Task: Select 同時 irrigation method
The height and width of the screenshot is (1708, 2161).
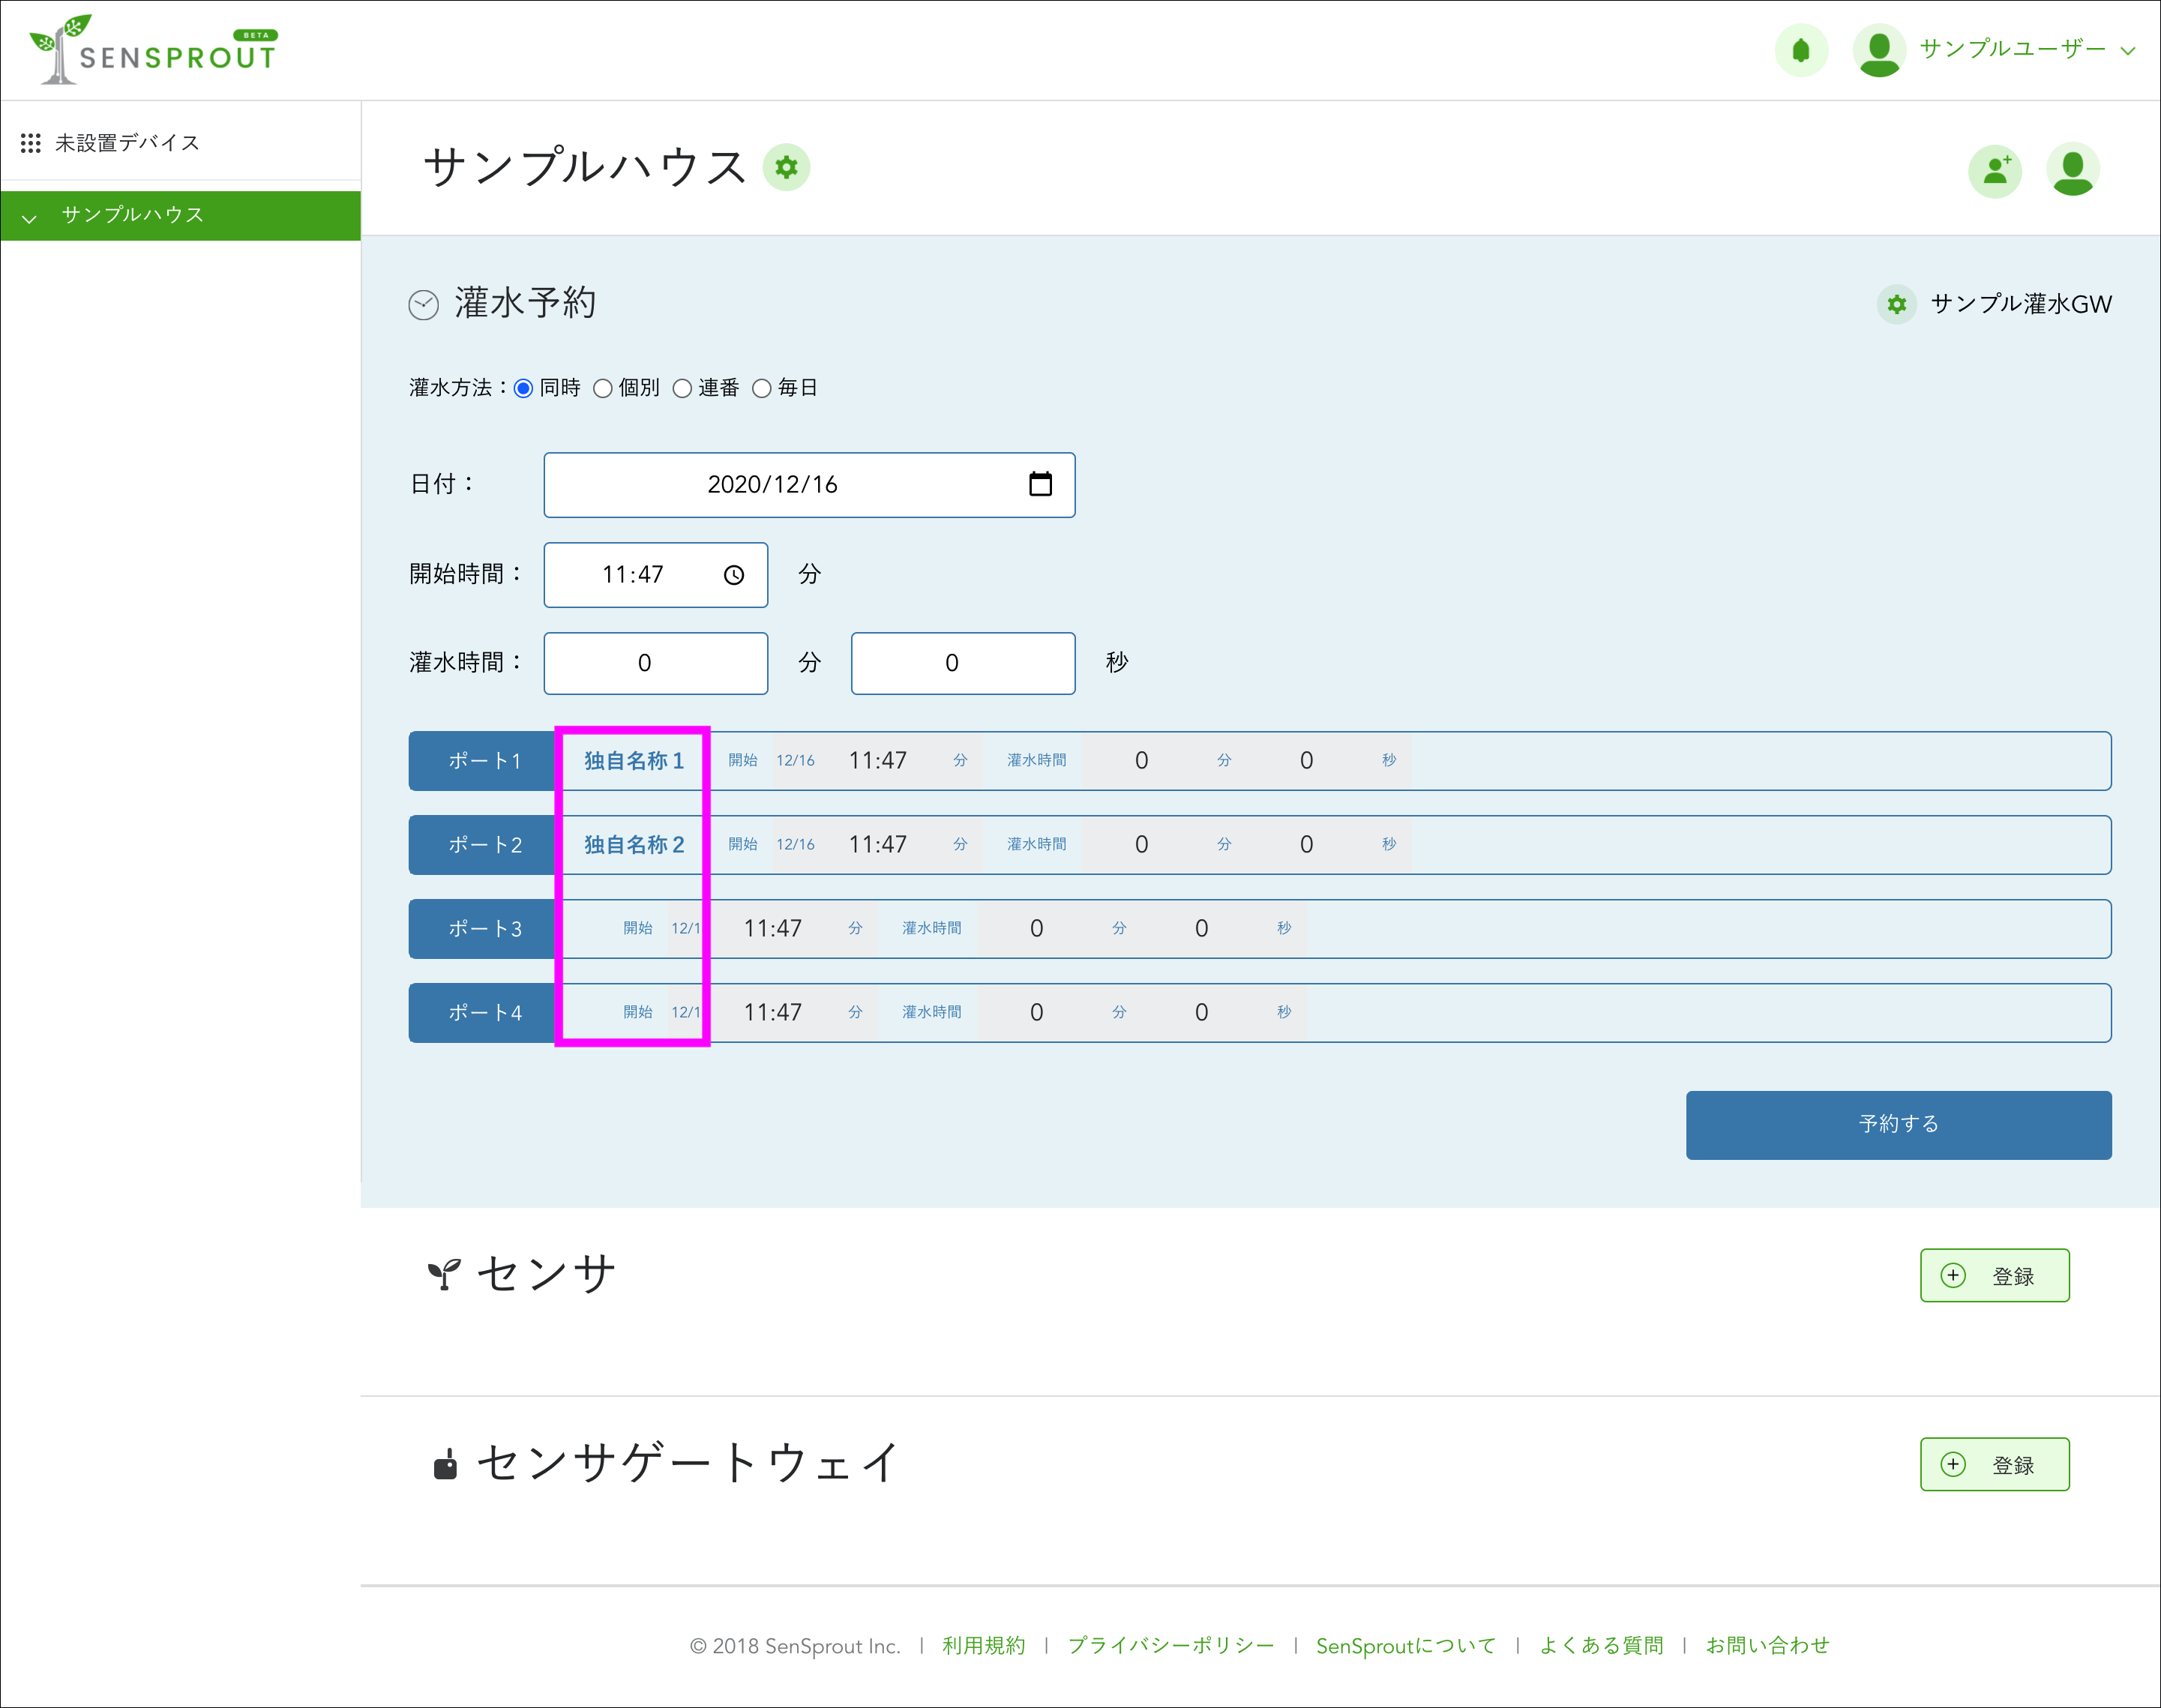Action: coord(523,388)
